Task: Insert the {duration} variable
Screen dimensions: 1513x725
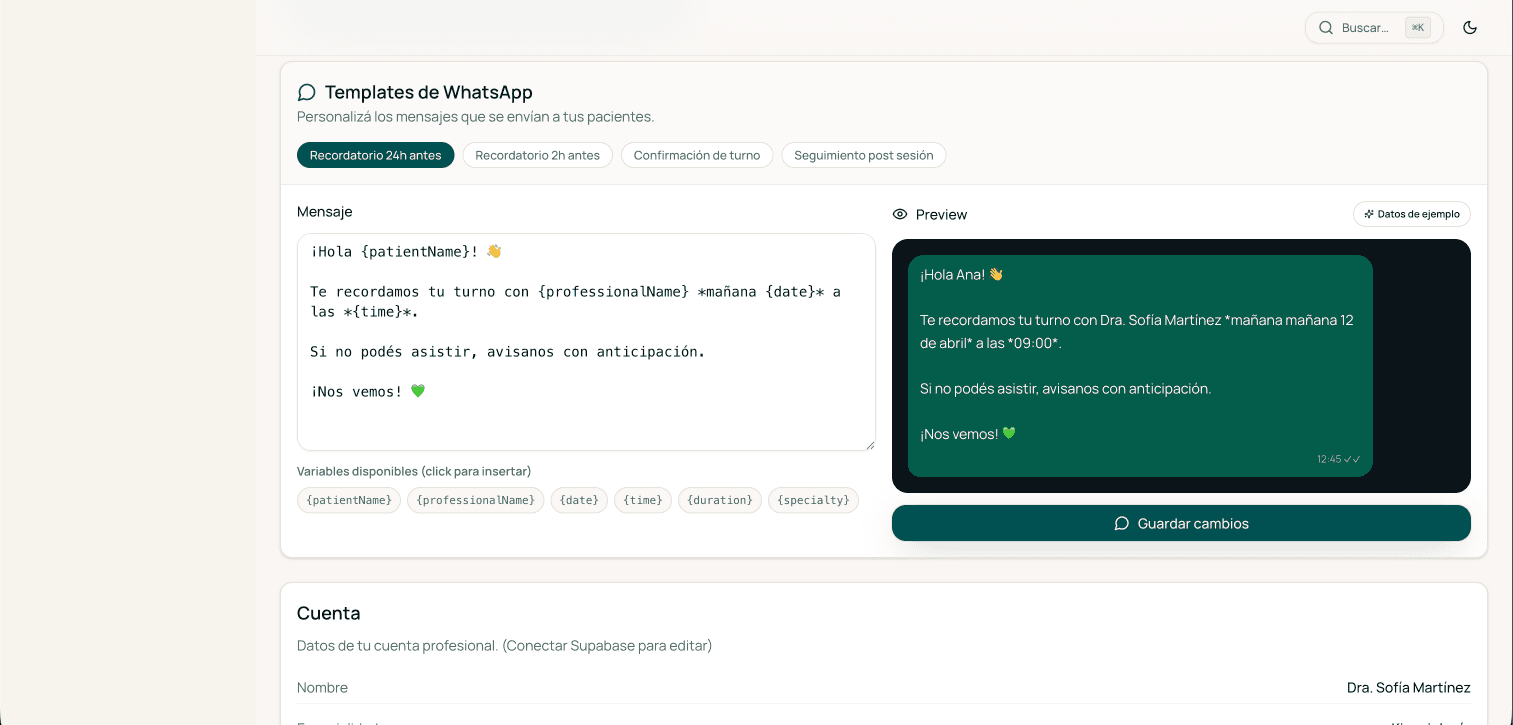Action: [719, 500]
